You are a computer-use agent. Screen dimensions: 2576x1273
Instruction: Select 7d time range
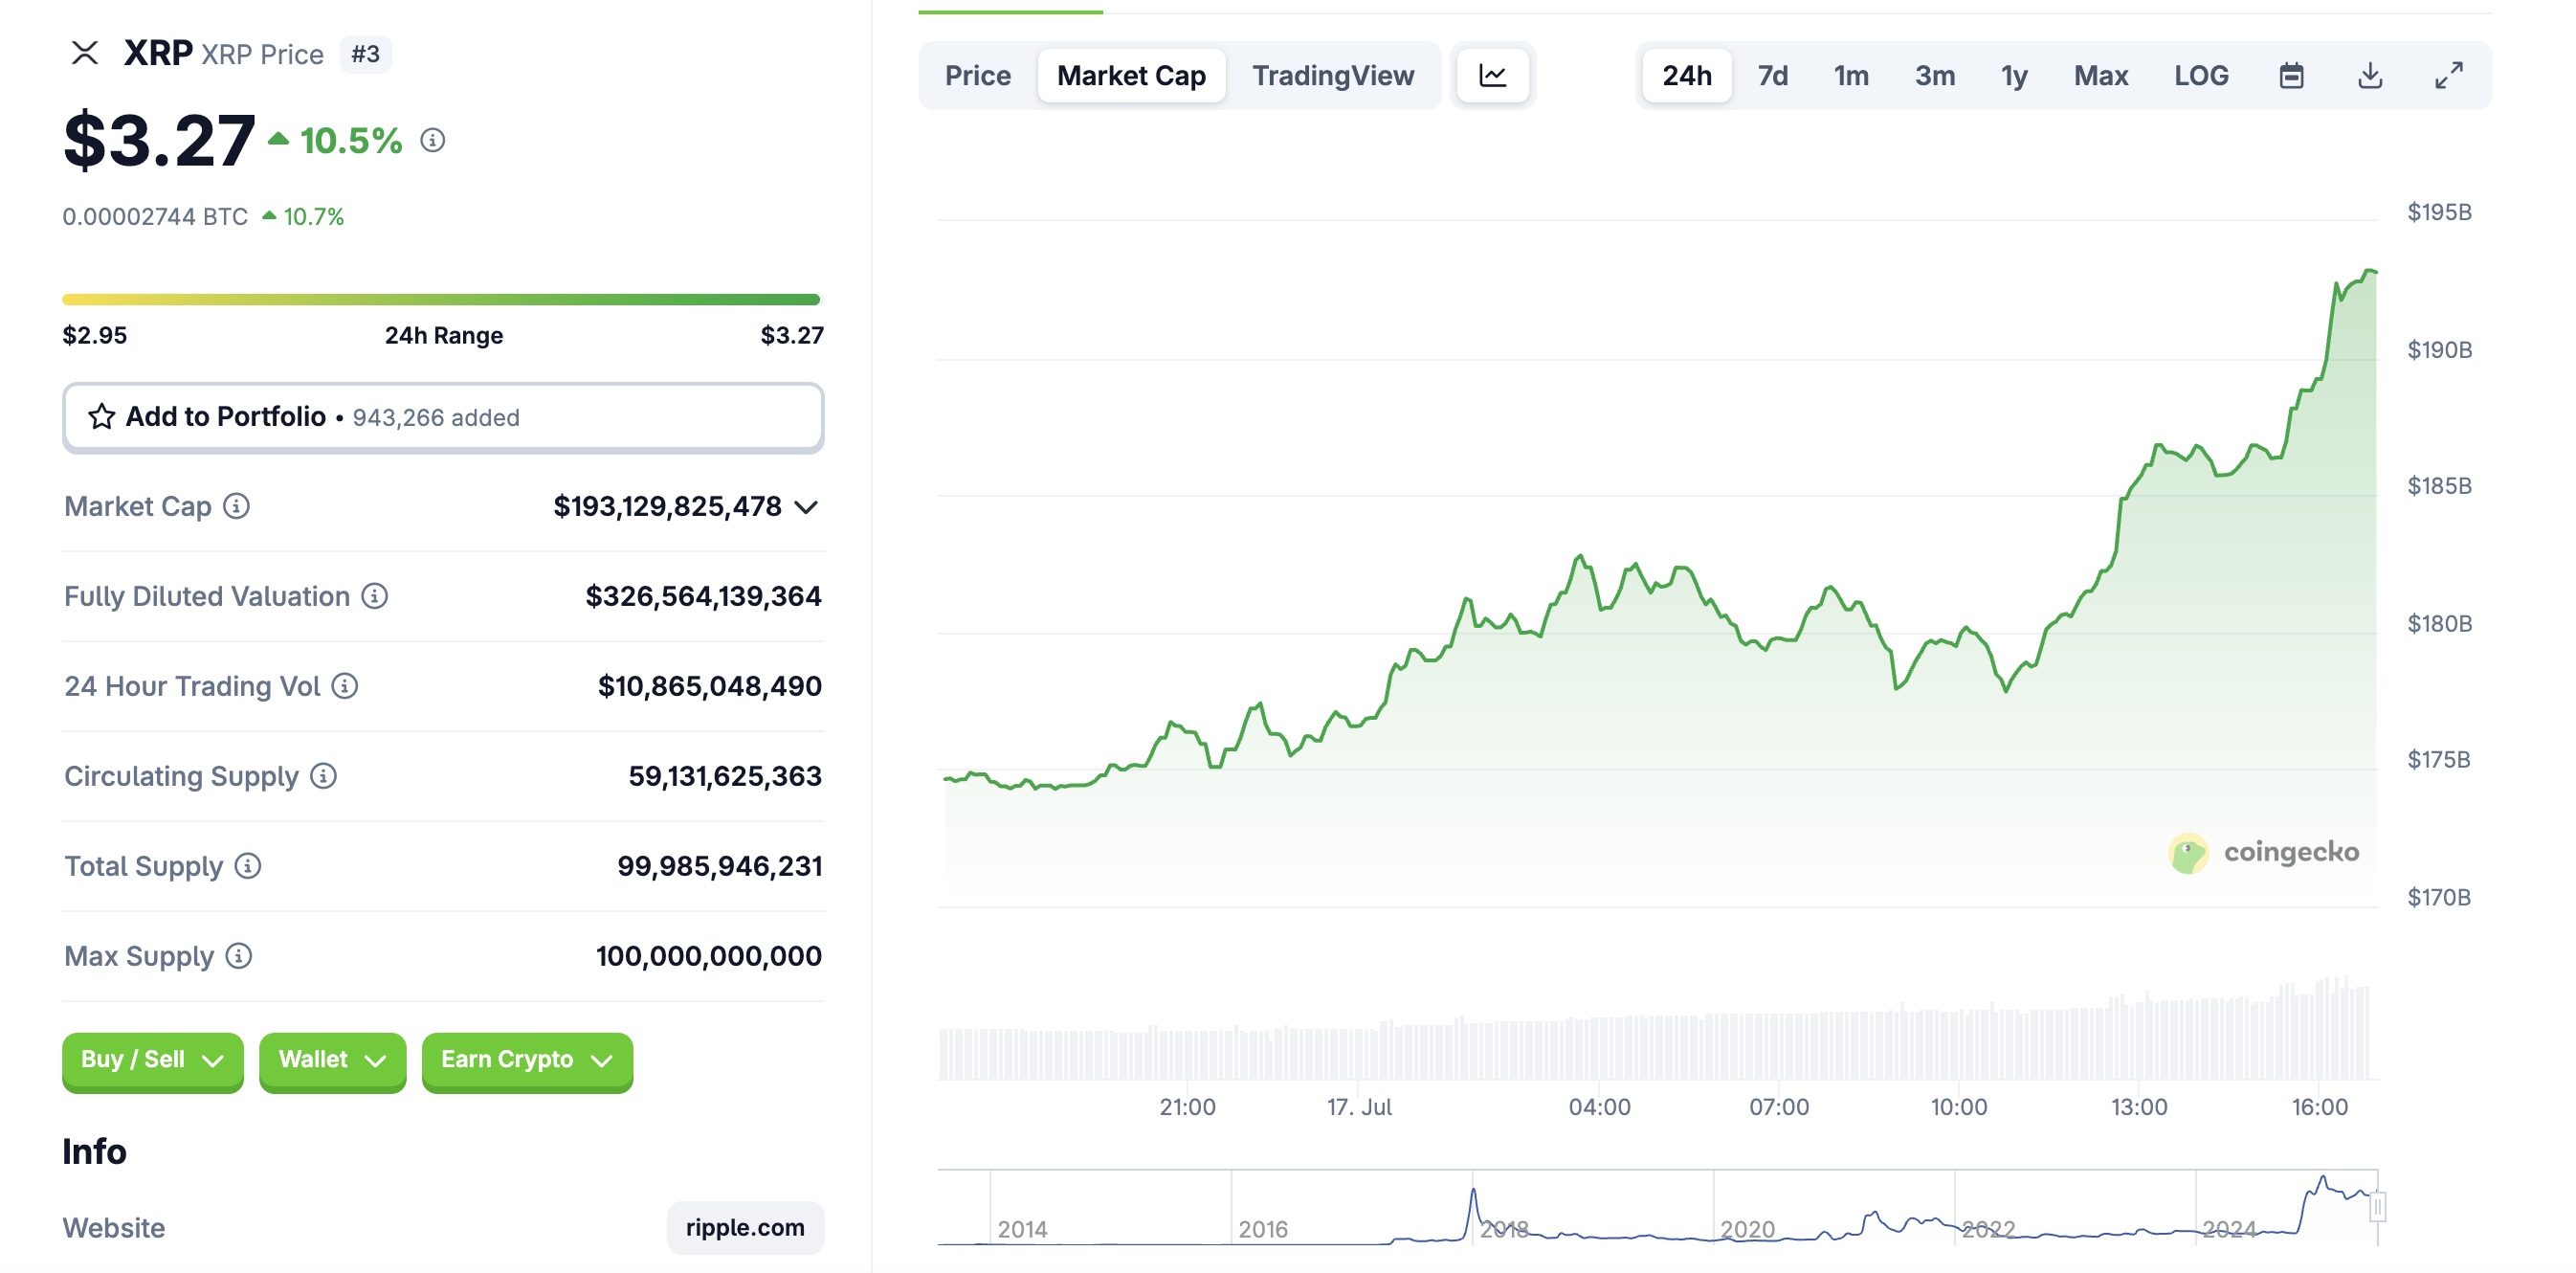(x=1772, y=75)
